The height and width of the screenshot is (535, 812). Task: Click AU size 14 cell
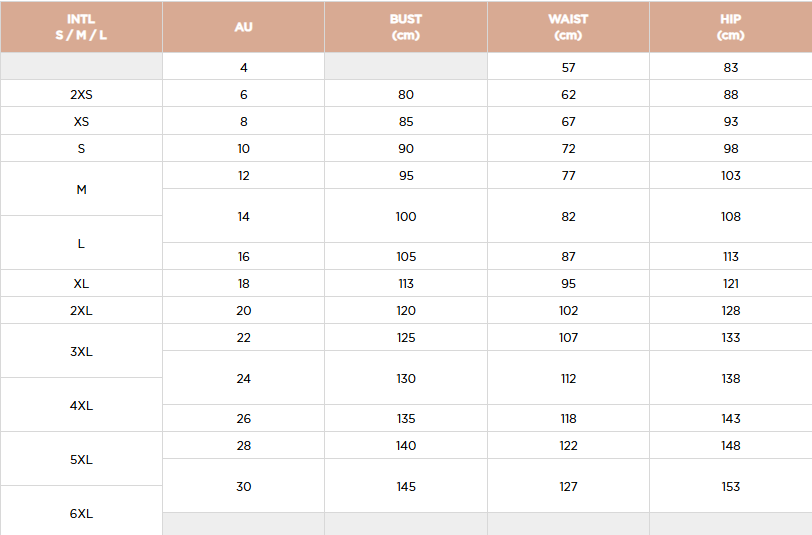pos(243,216)
